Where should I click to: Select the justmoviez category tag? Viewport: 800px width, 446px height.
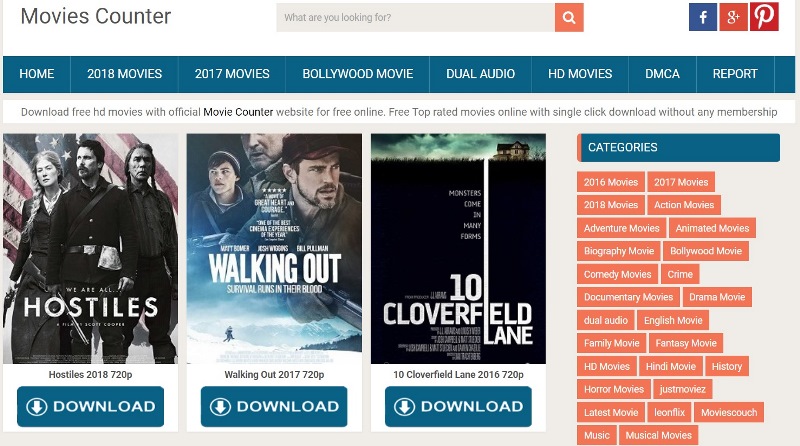click(683, 389)
